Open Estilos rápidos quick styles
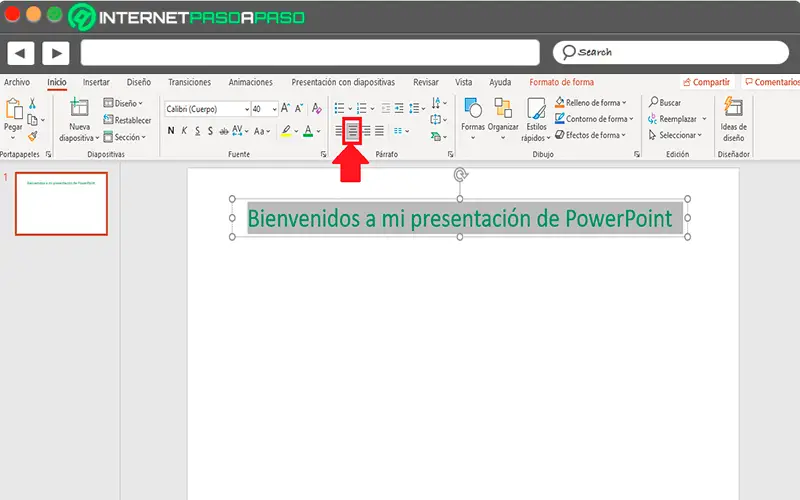 tap(536, 119)
